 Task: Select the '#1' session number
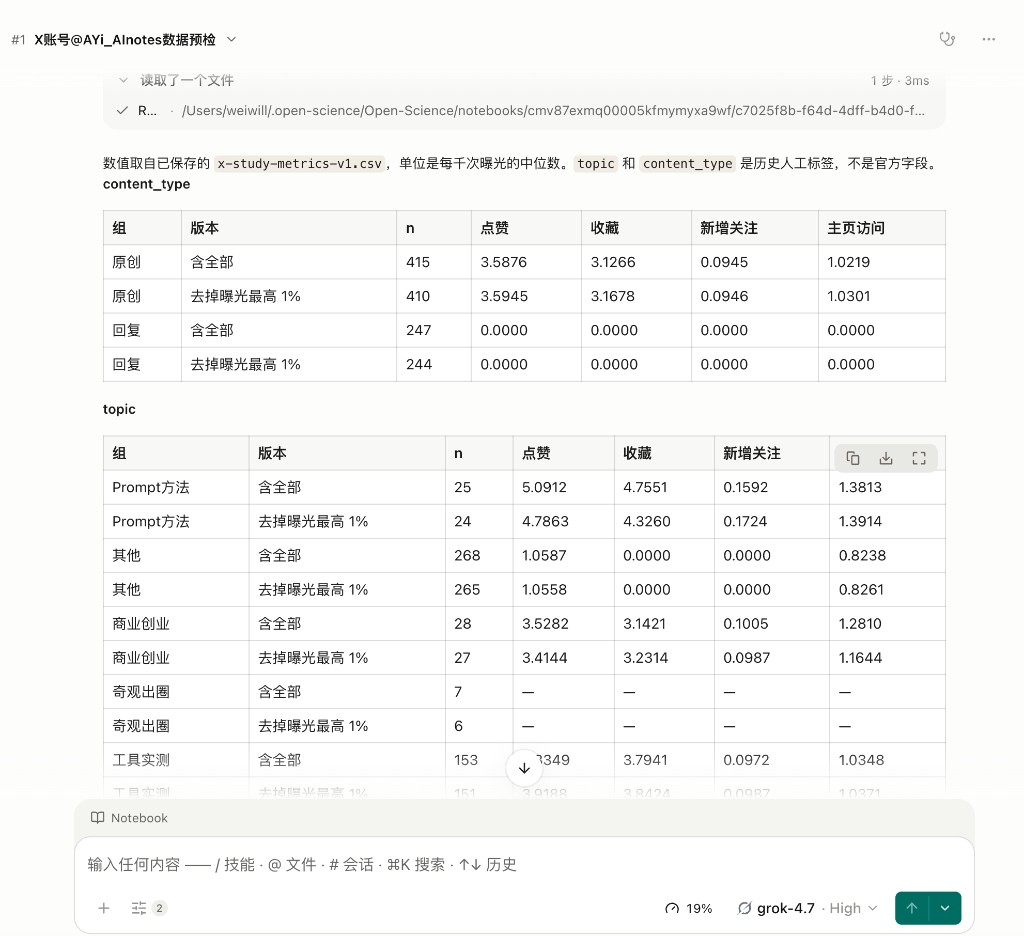(x=18, y=40)
